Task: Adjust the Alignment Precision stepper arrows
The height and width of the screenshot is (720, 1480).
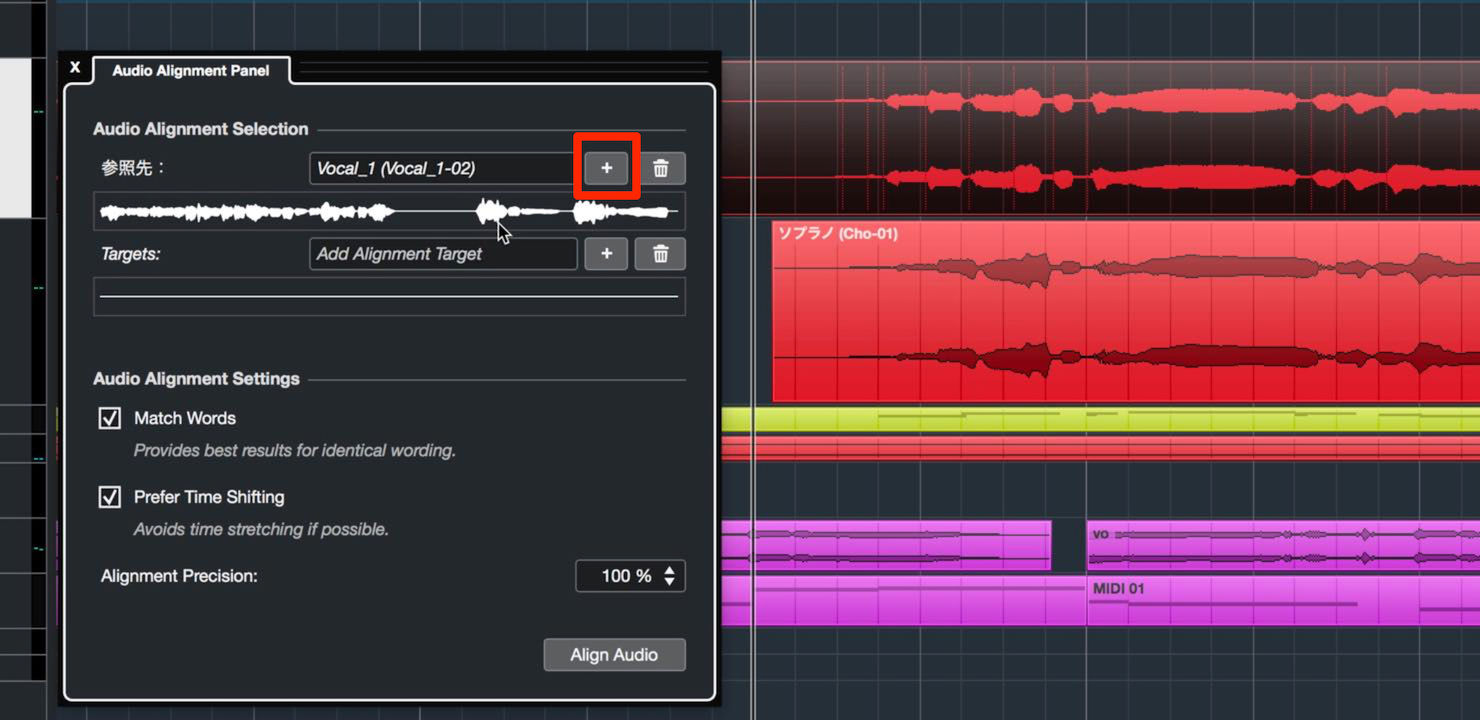Action: (669, 576)
